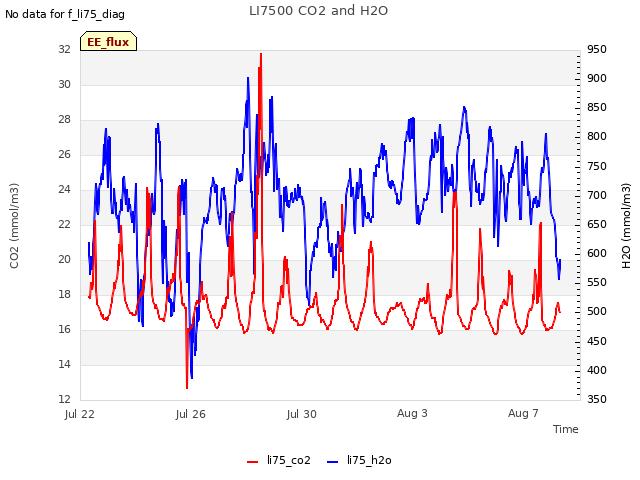Click the 14 value on CO2 axis
This screenshot has width=640, height=480.
[64, 364]
